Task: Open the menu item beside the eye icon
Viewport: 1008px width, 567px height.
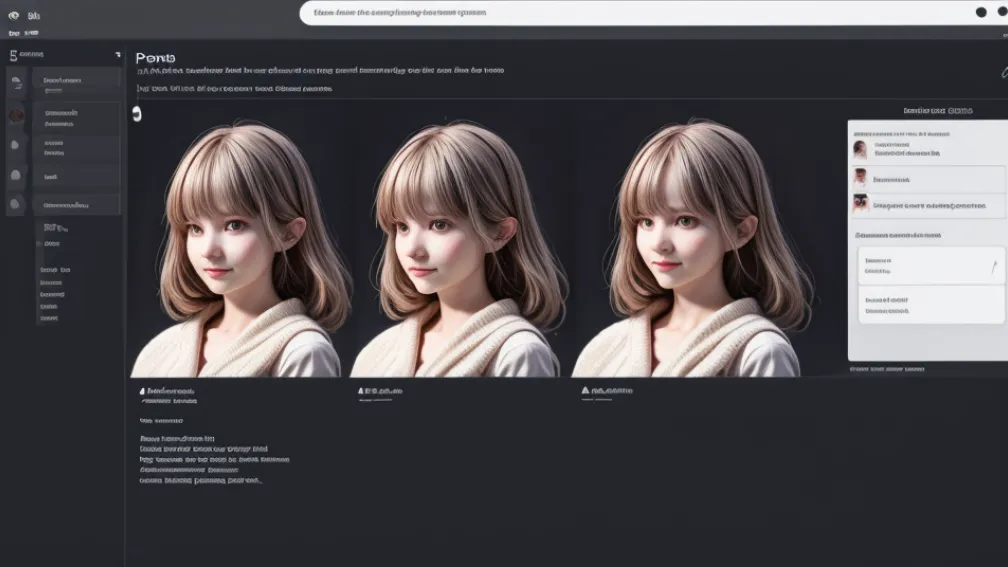Action: [35, 16]
